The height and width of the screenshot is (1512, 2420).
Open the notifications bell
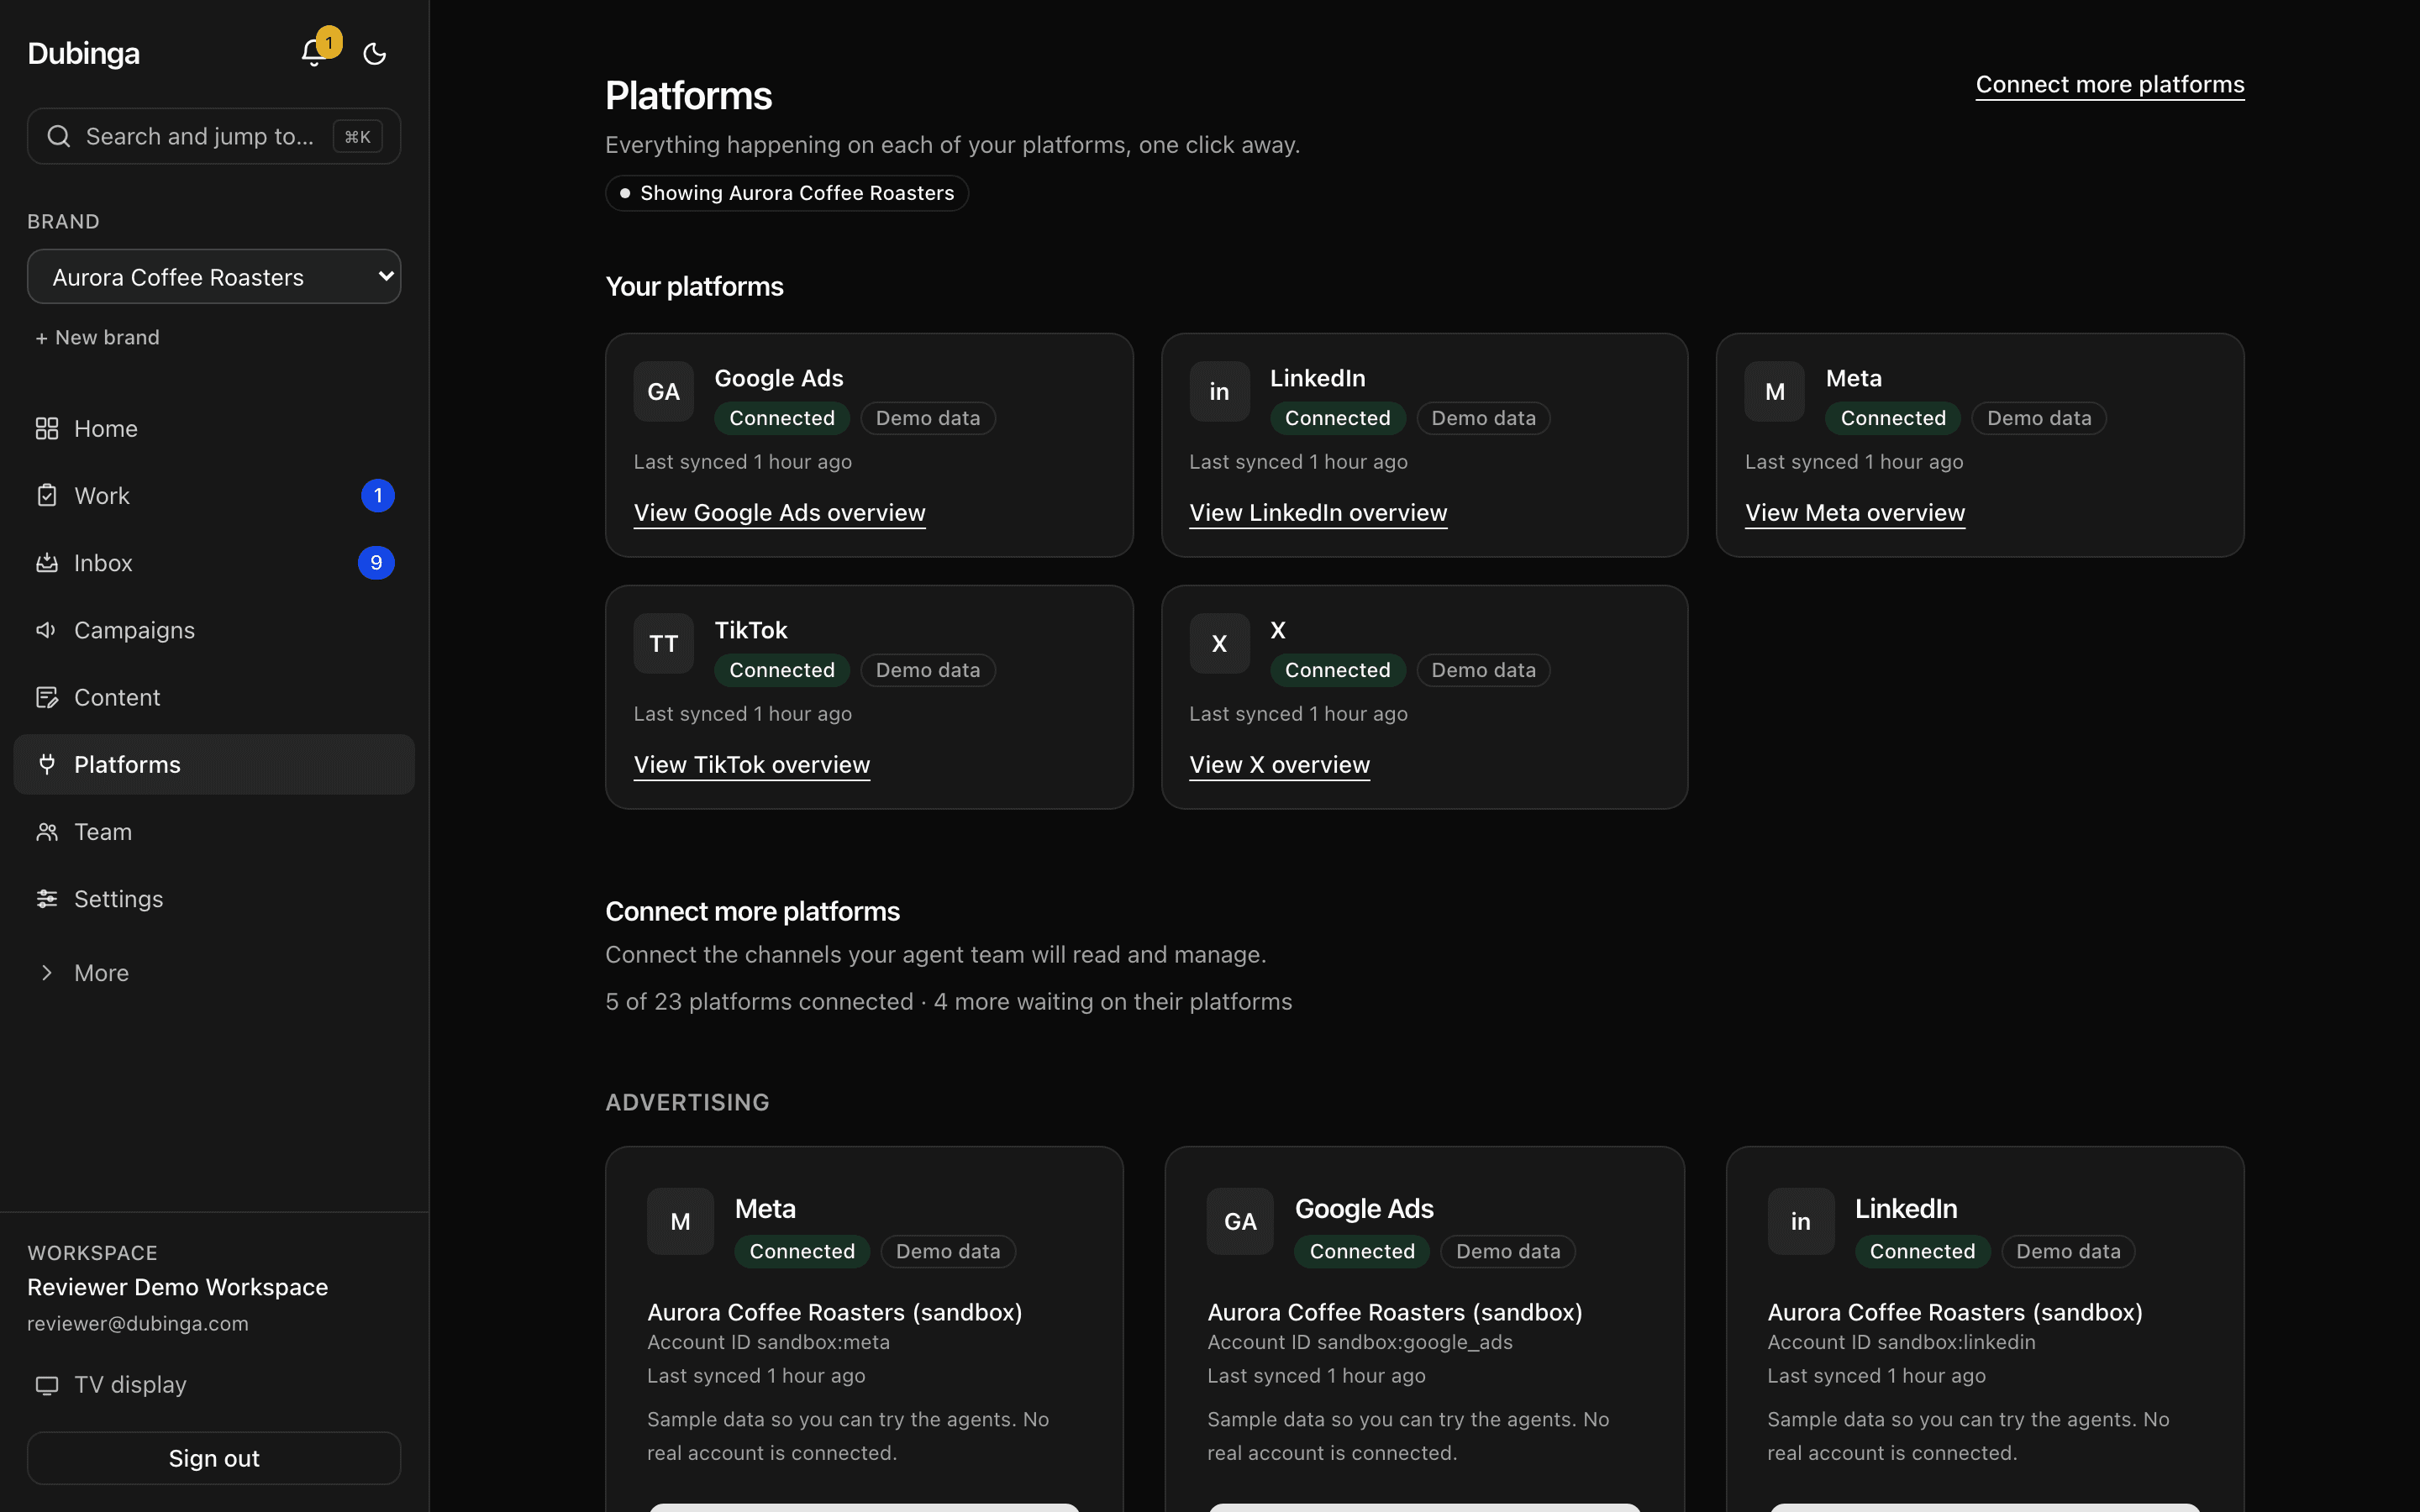[314, 53]
